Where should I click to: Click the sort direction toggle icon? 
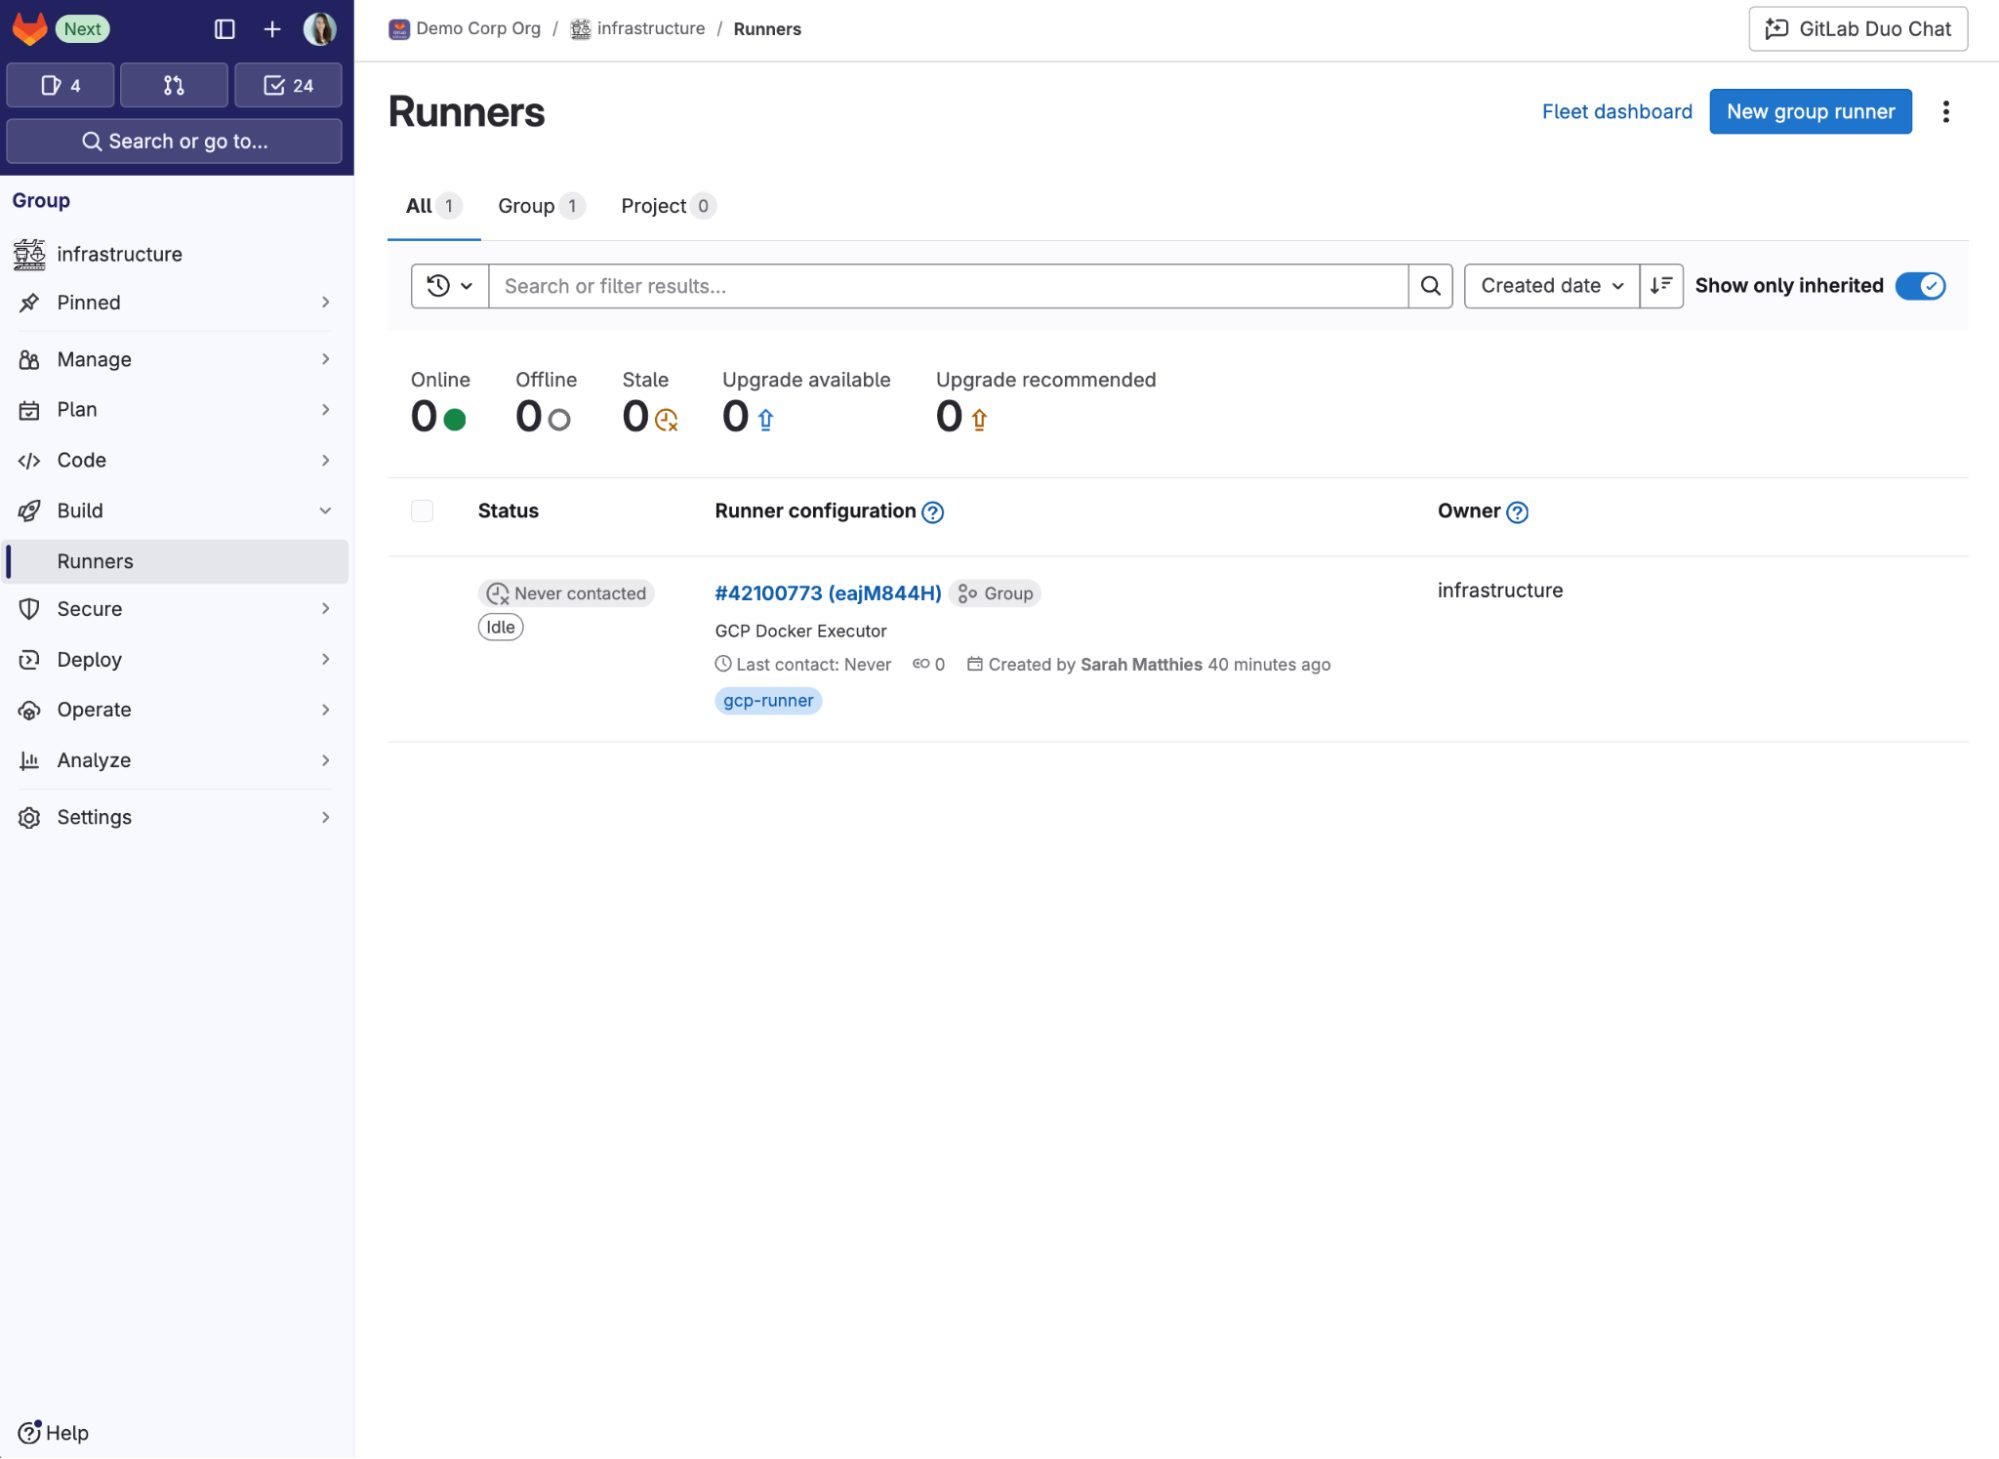tap(1662, 286)
